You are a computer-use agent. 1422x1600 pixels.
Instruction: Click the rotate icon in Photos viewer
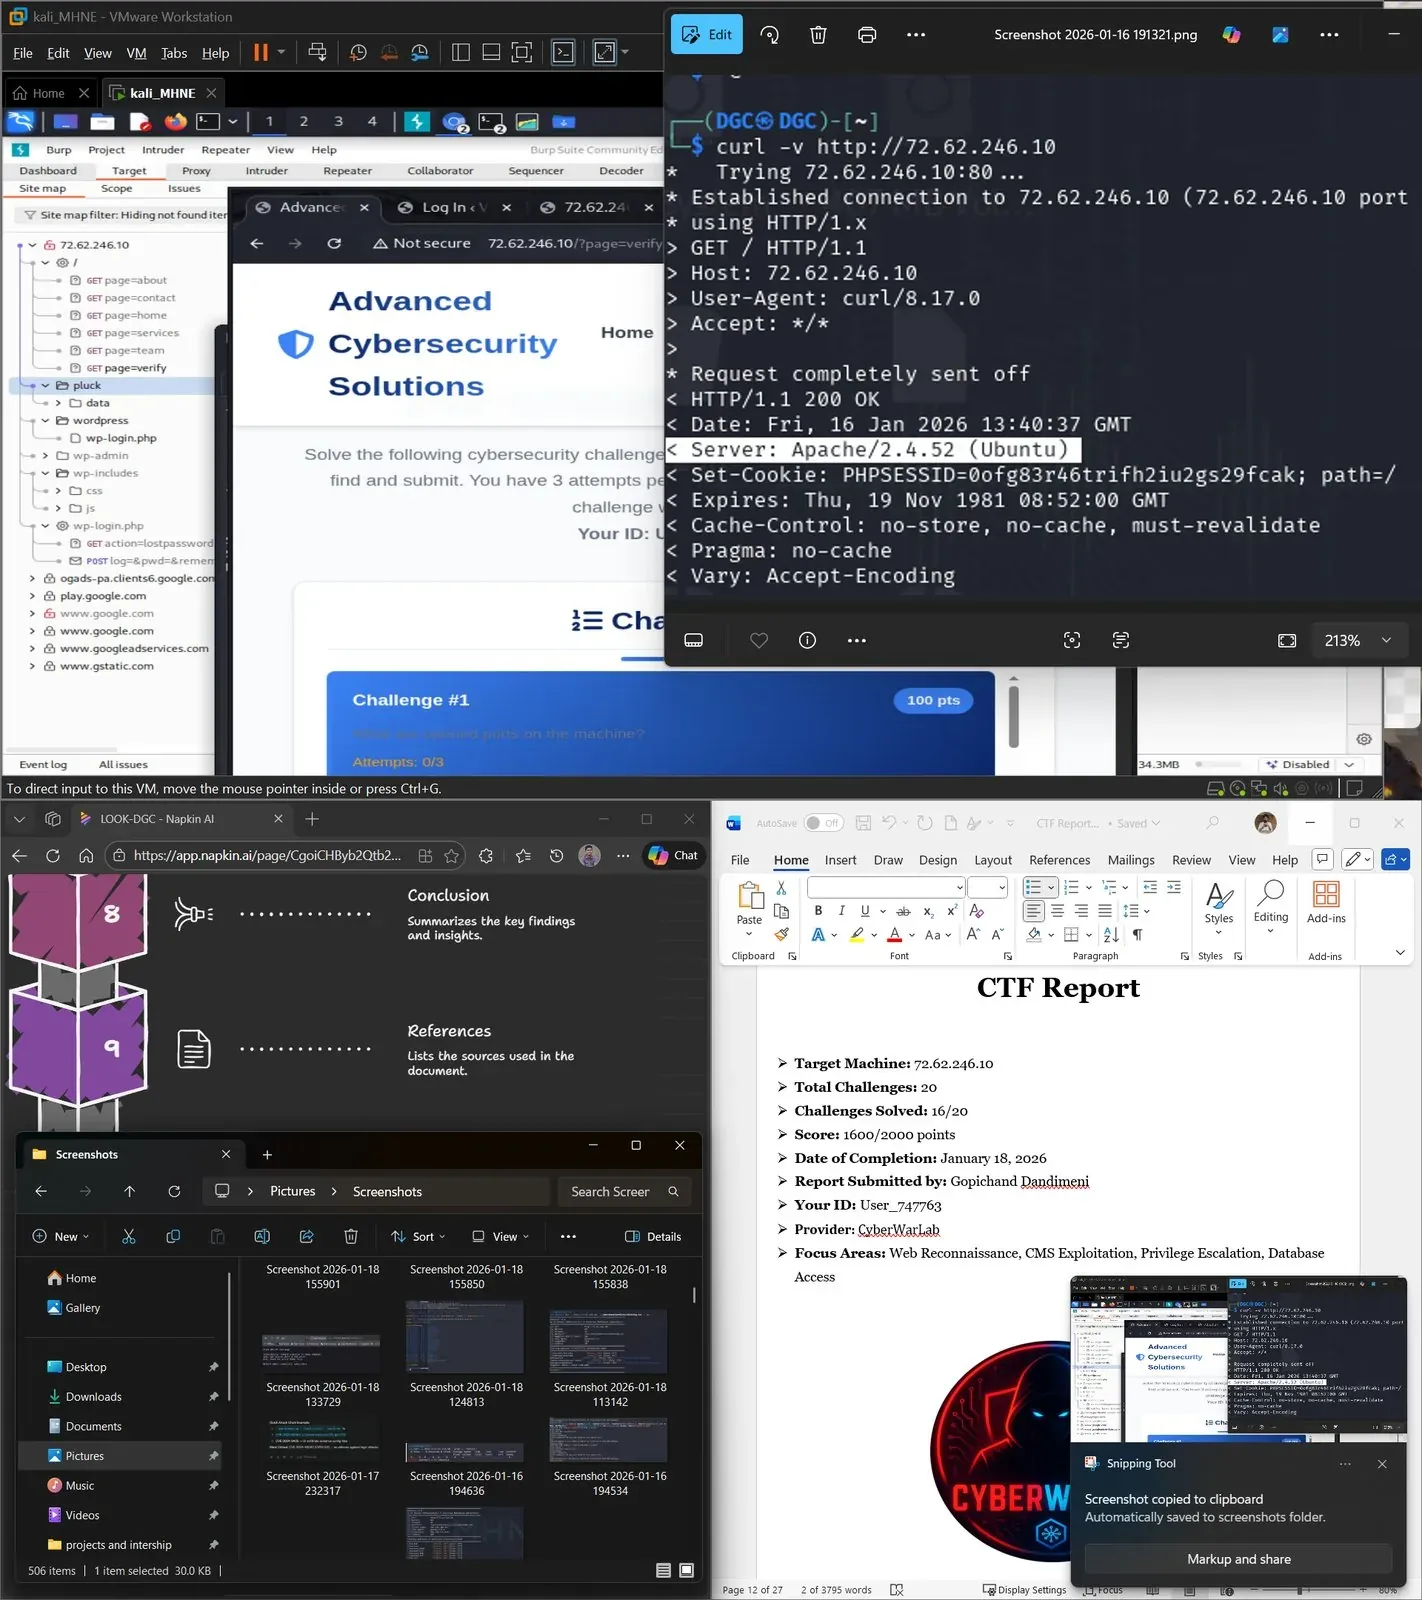point(769,35)
